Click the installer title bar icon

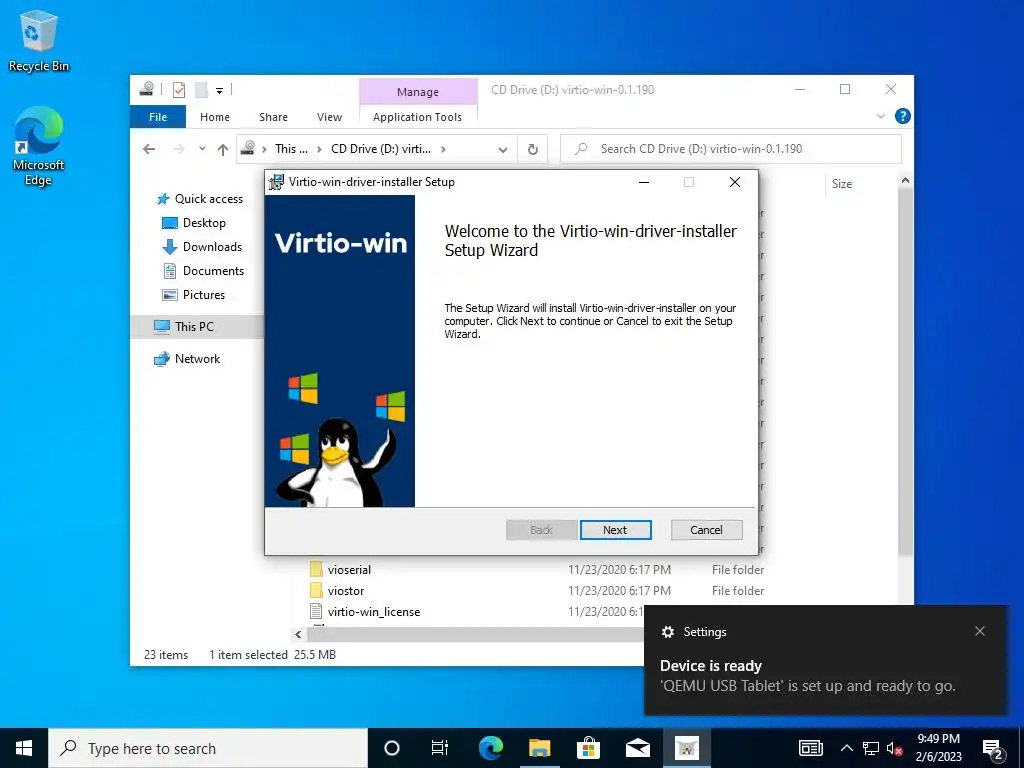coord(276,182)
